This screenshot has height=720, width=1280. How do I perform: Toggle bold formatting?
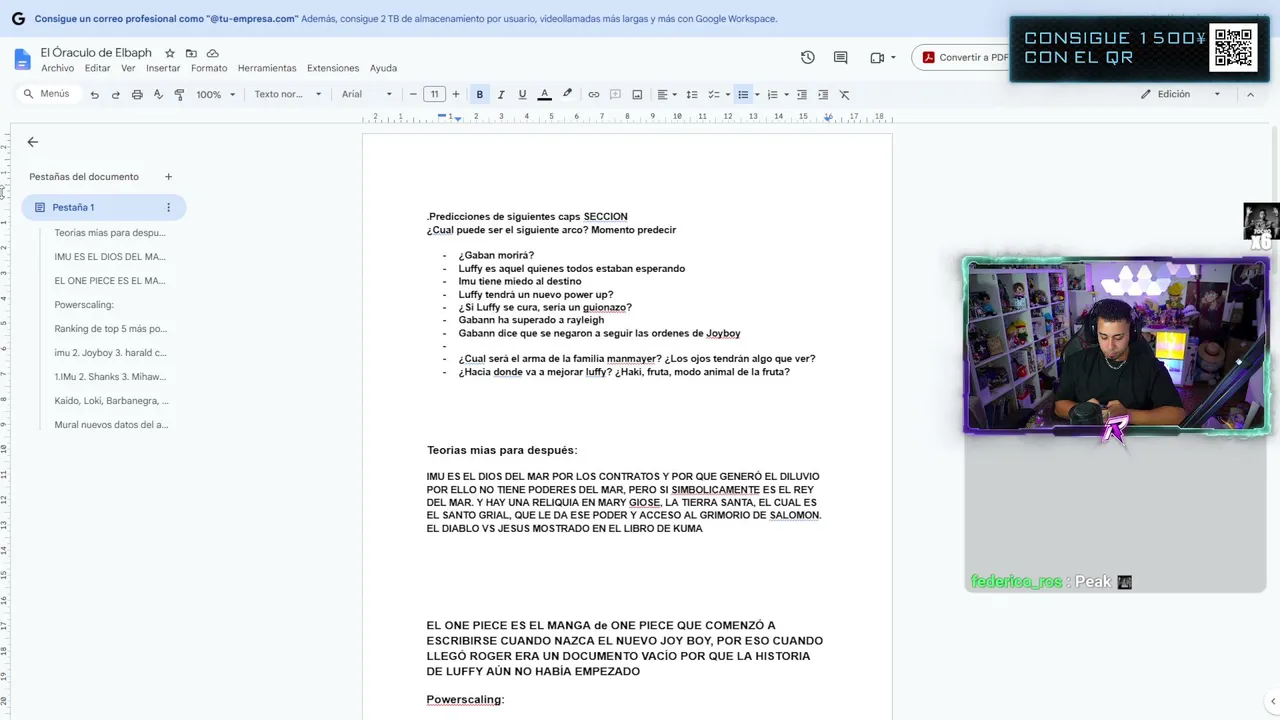coord(480,95)
